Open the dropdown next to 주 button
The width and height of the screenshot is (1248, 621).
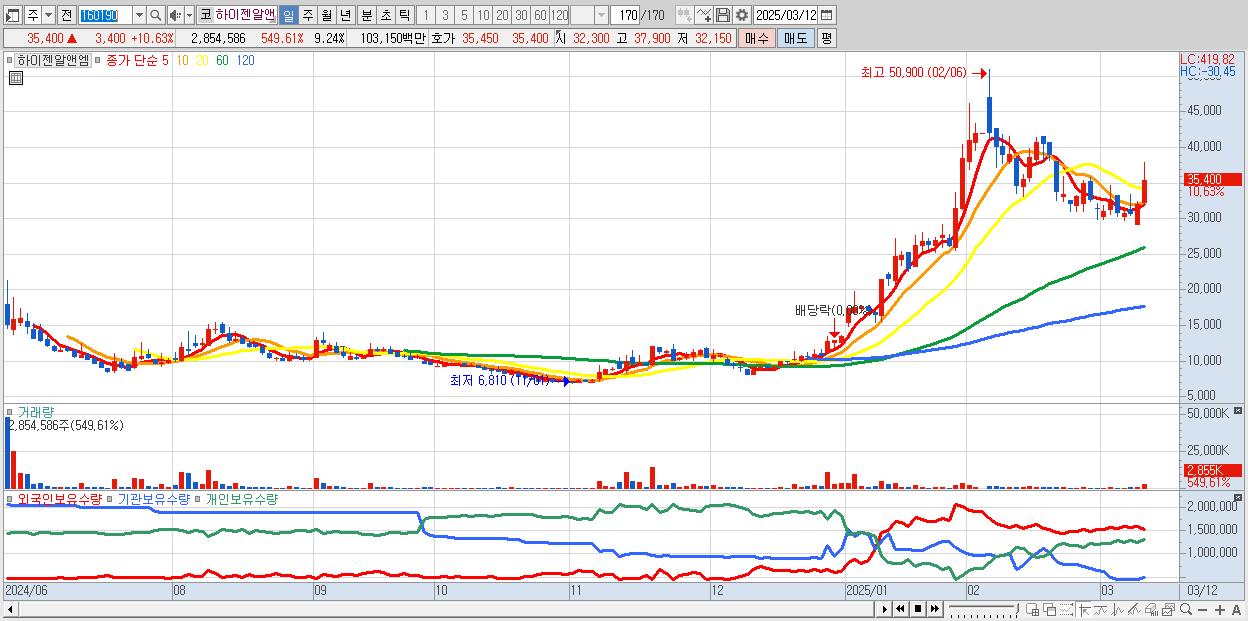point(48,15)
